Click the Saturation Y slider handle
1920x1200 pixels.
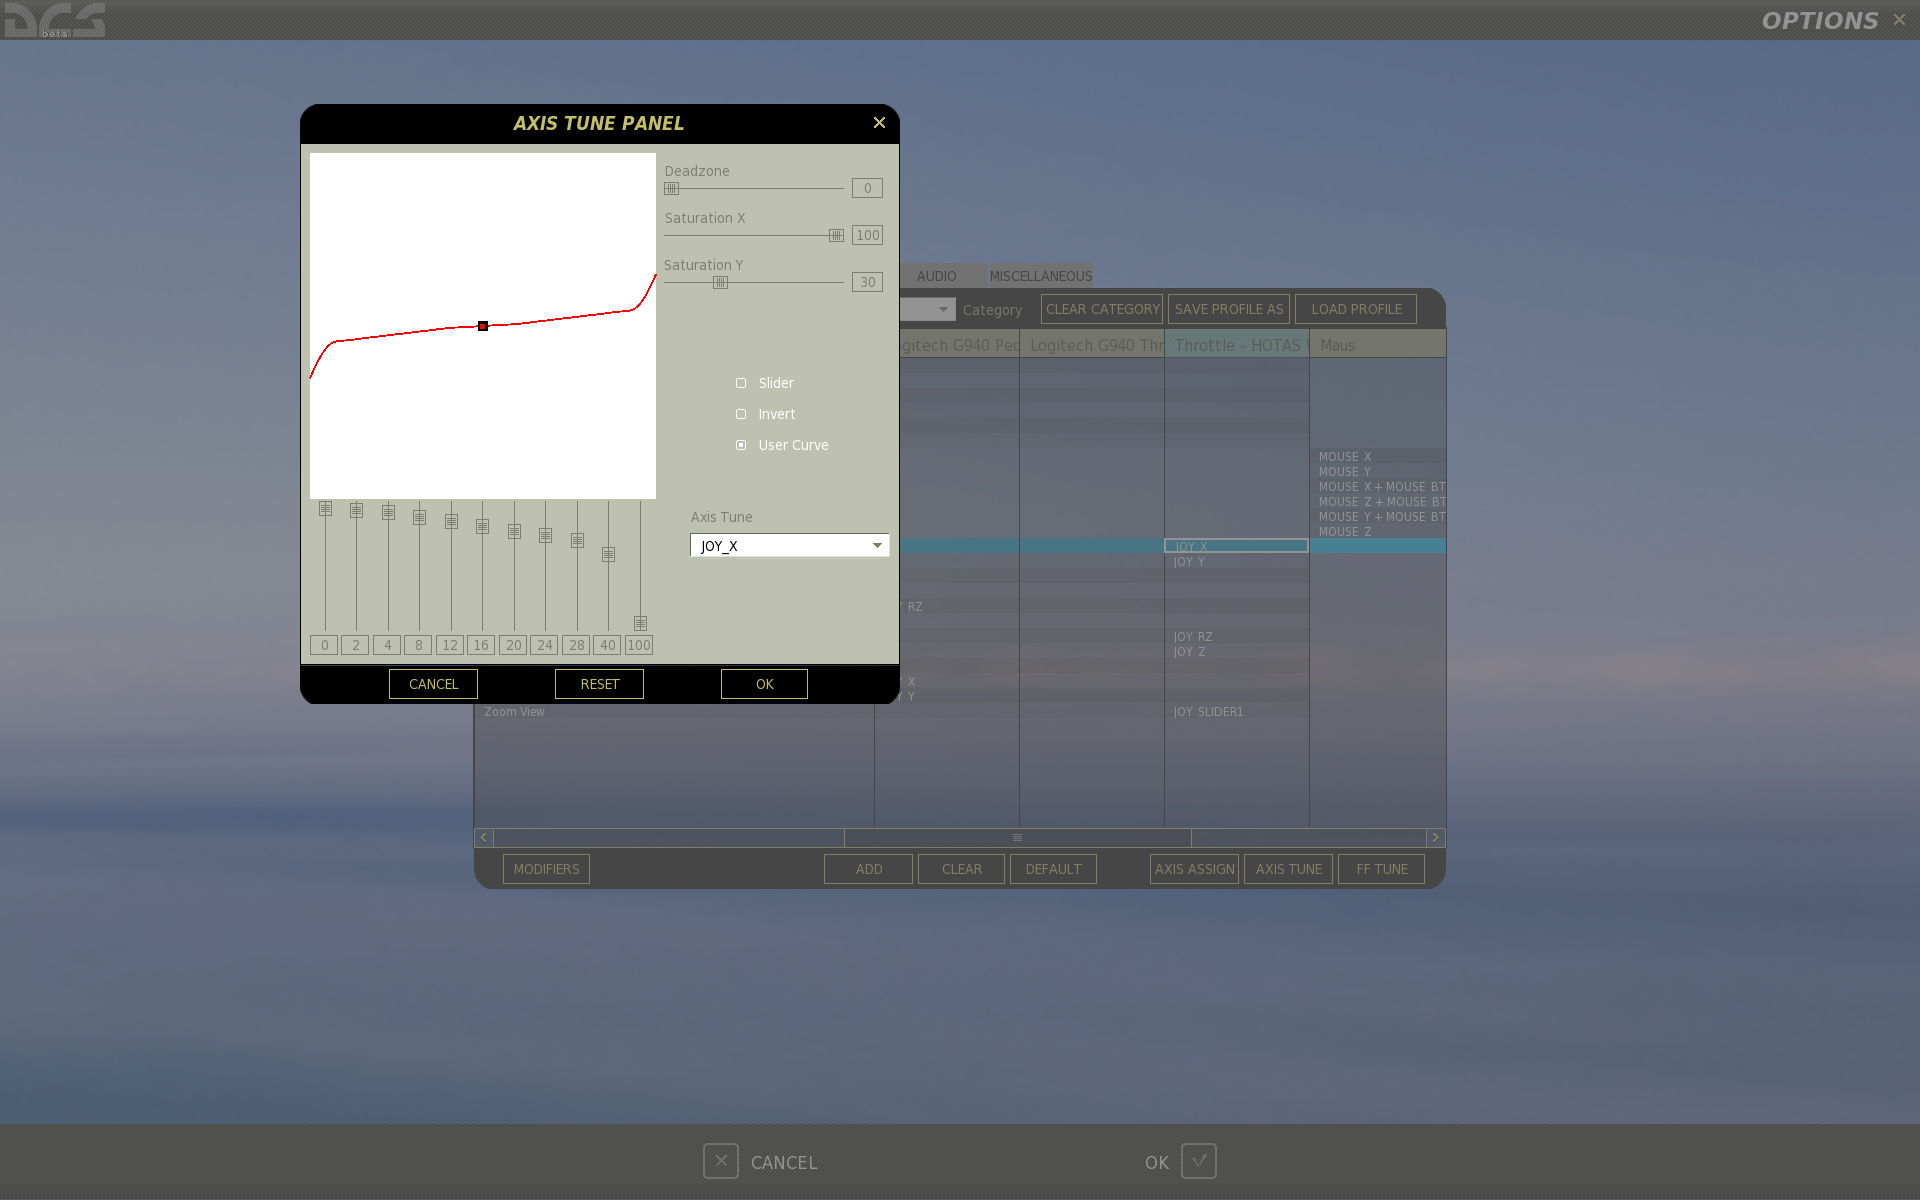point(720,282)
